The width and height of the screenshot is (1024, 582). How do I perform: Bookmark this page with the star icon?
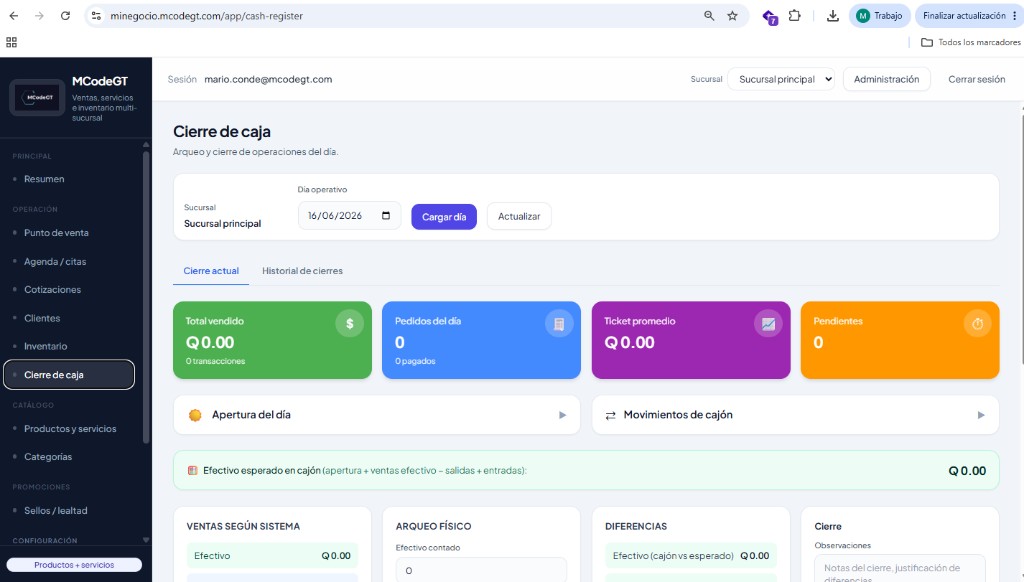coord(732,16)
